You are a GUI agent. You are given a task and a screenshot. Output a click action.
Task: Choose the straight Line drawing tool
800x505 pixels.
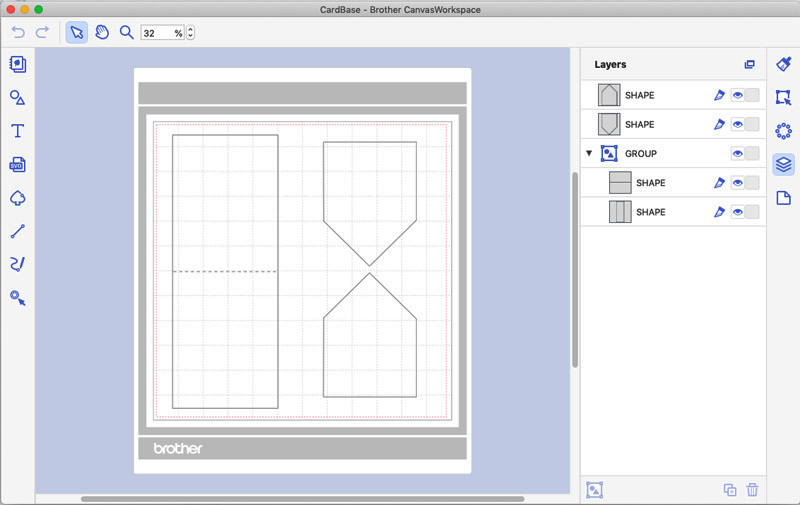(17, 232)
